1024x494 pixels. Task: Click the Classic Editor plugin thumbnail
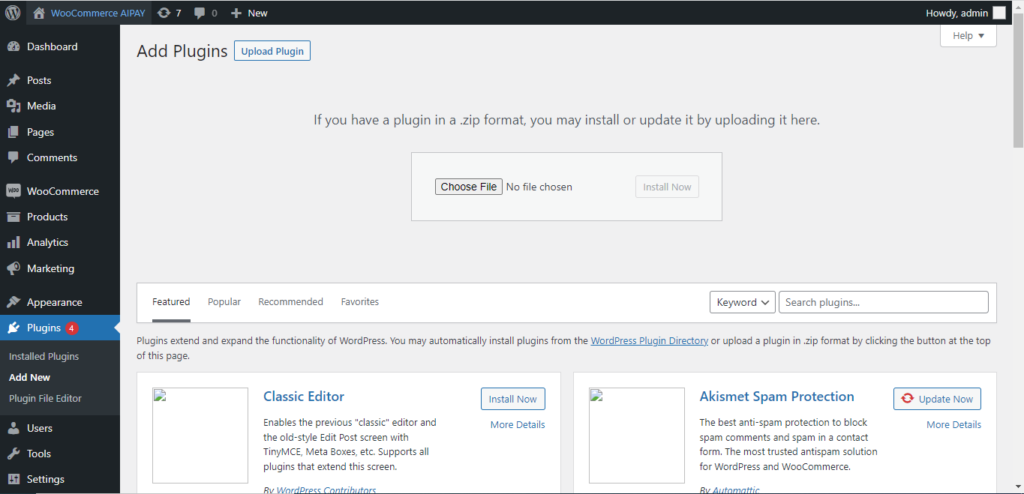tap(200, 435)
